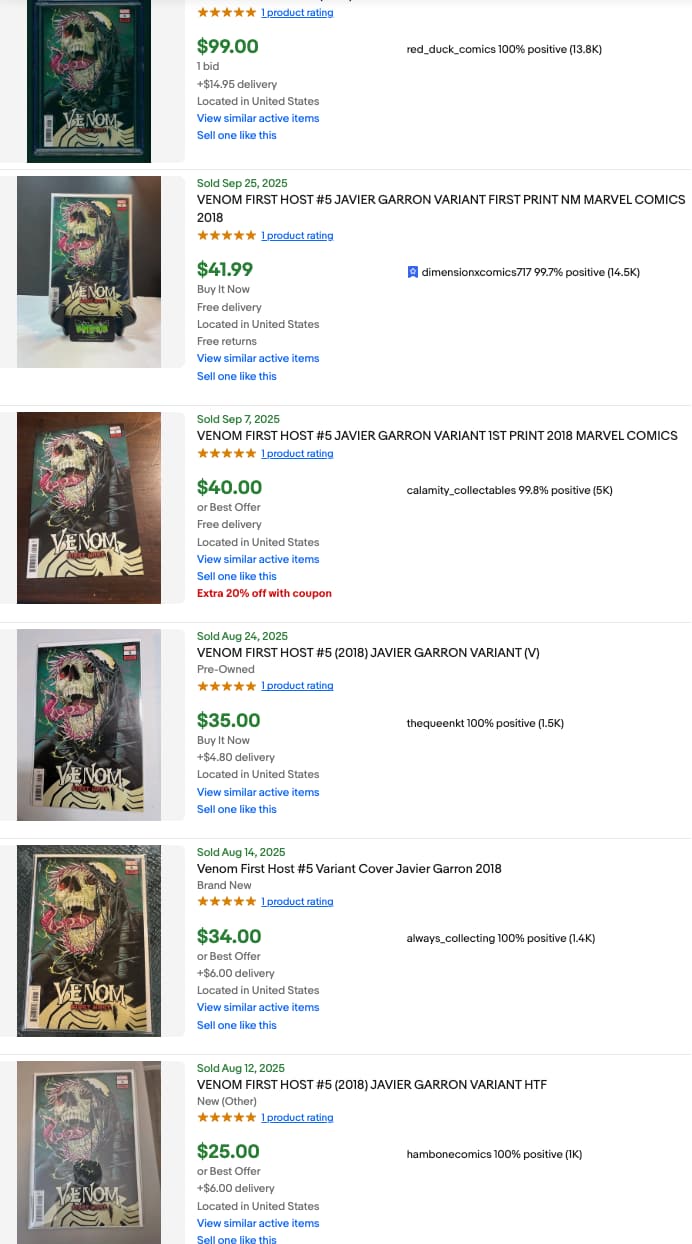Image resolution: width=692 pixels, height=1244 pixels.
Task: Open the thumbnail of the $35.00 Venom listing
Action: pos(89,724)
